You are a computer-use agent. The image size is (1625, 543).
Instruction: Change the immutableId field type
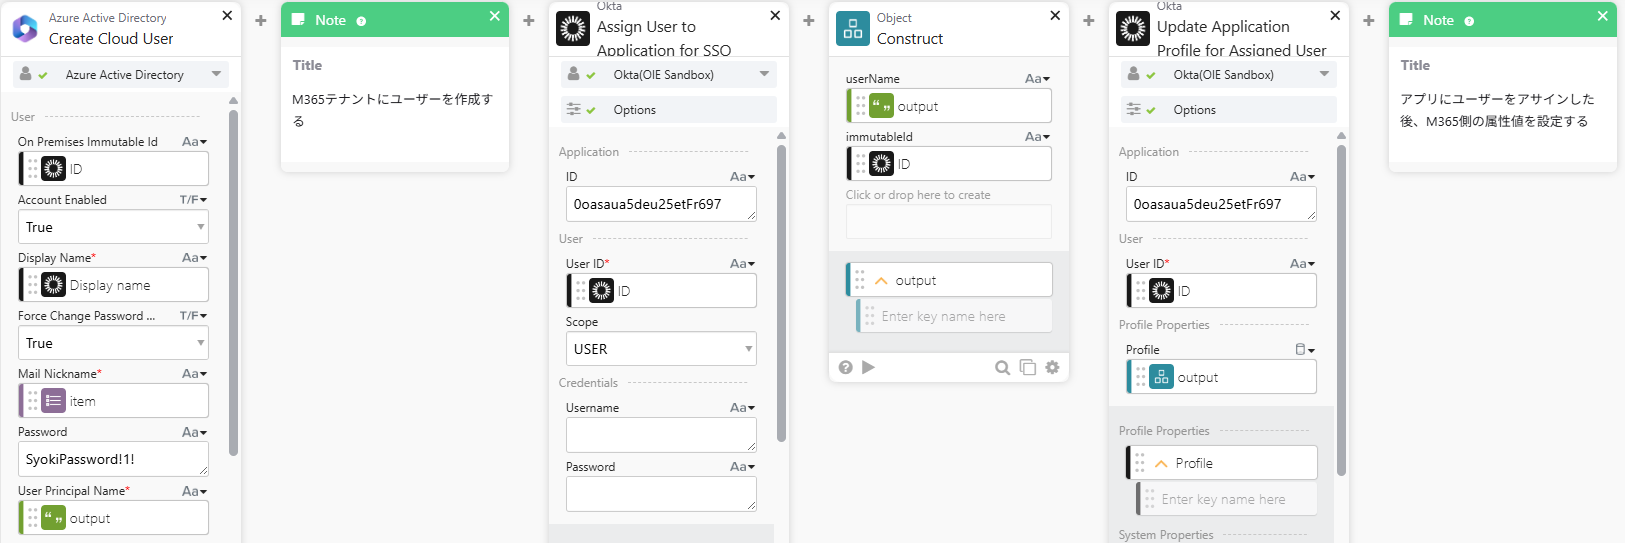point(1038,137)
